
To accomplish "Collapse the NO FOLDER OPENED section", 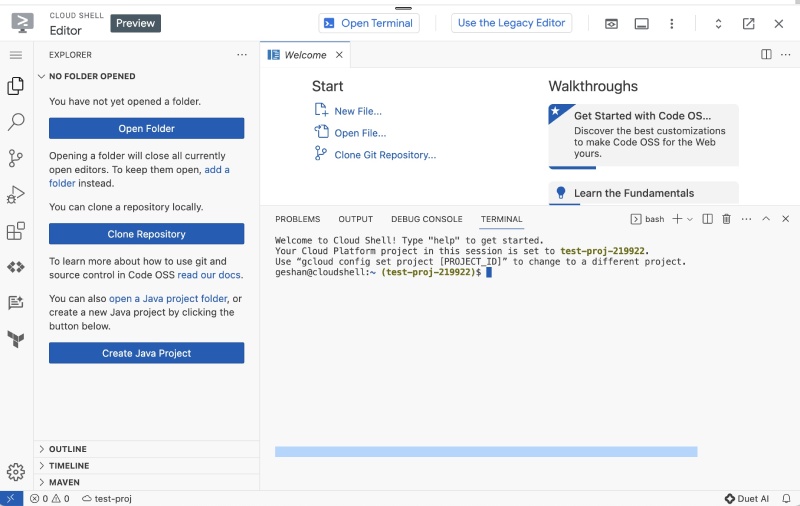I will tap(147, 76).
